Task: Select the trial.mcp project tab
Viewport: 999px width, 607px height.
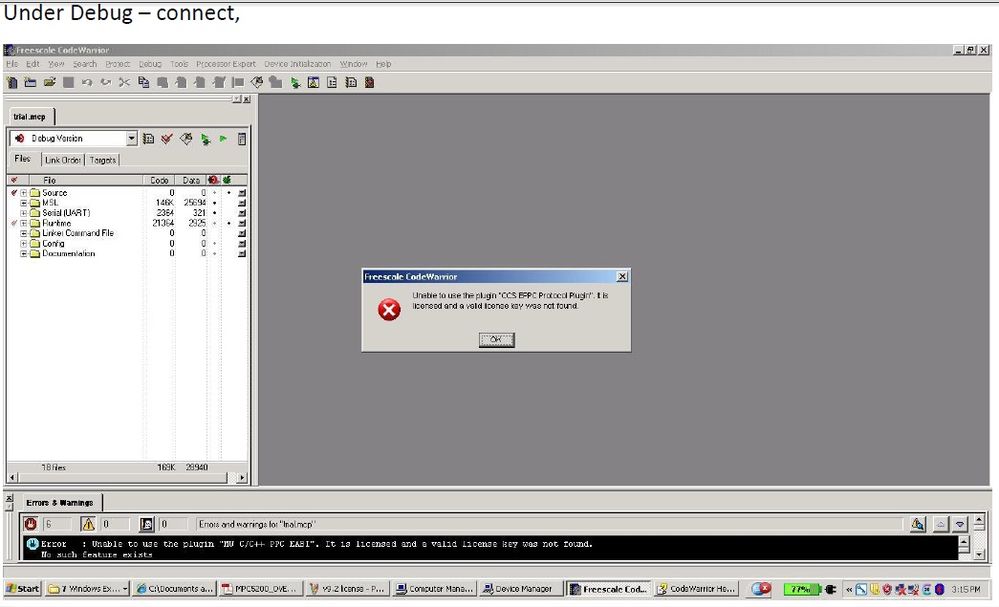Action: [x=29, y=117]
